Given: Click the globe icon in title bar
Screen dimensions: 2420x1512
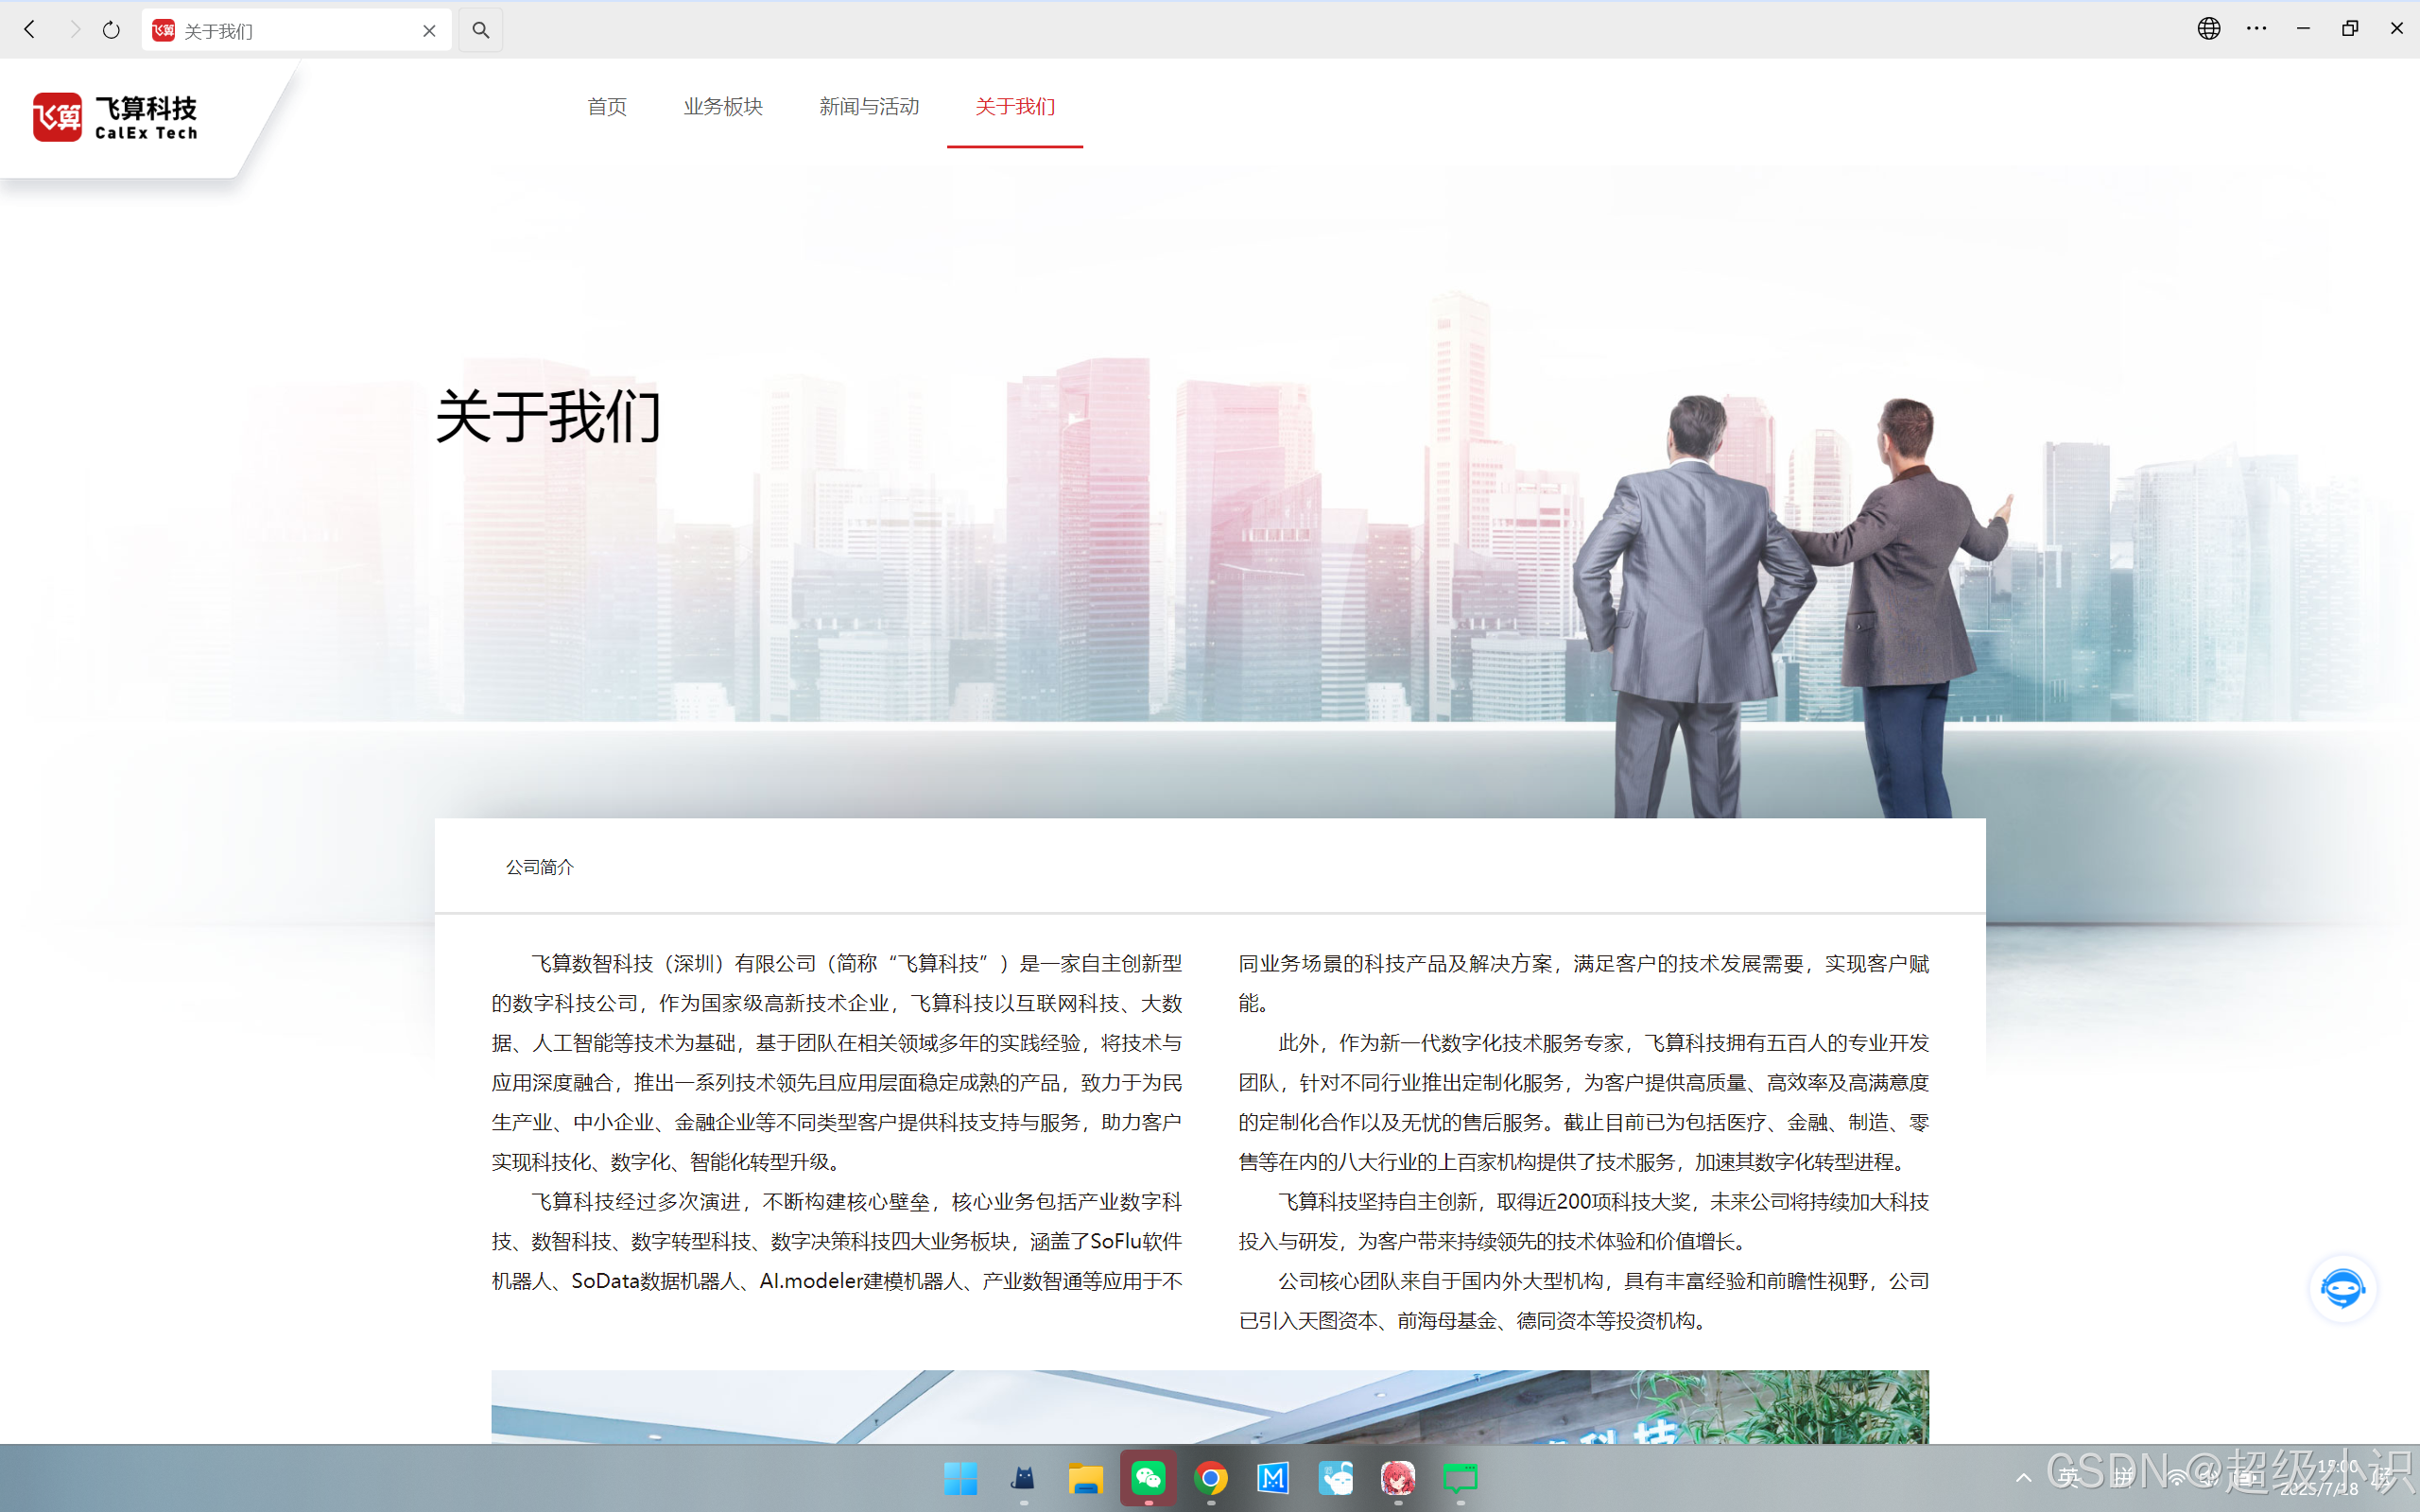Looking at the screenshot, I should point(2209,28).
